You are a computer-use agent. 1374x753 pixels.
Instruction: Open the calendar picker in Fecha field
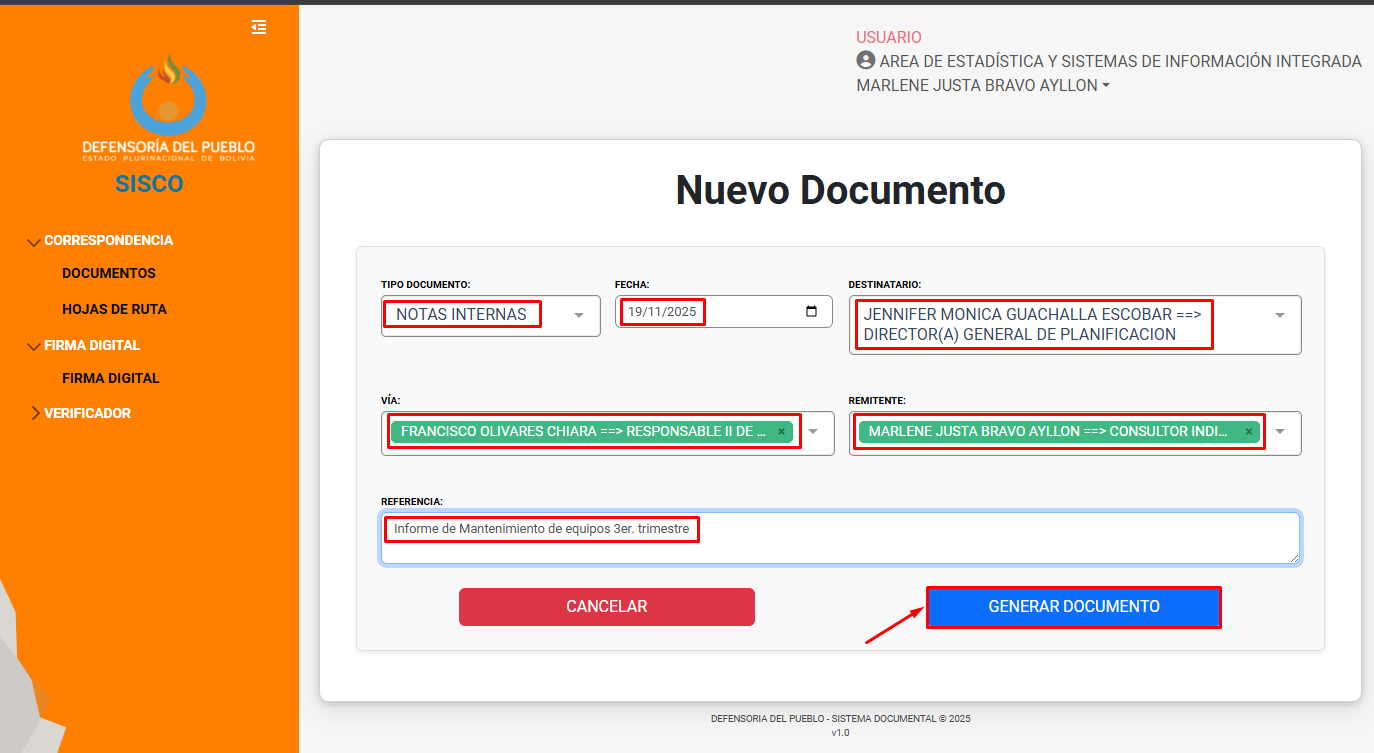(x=812, y=311)
